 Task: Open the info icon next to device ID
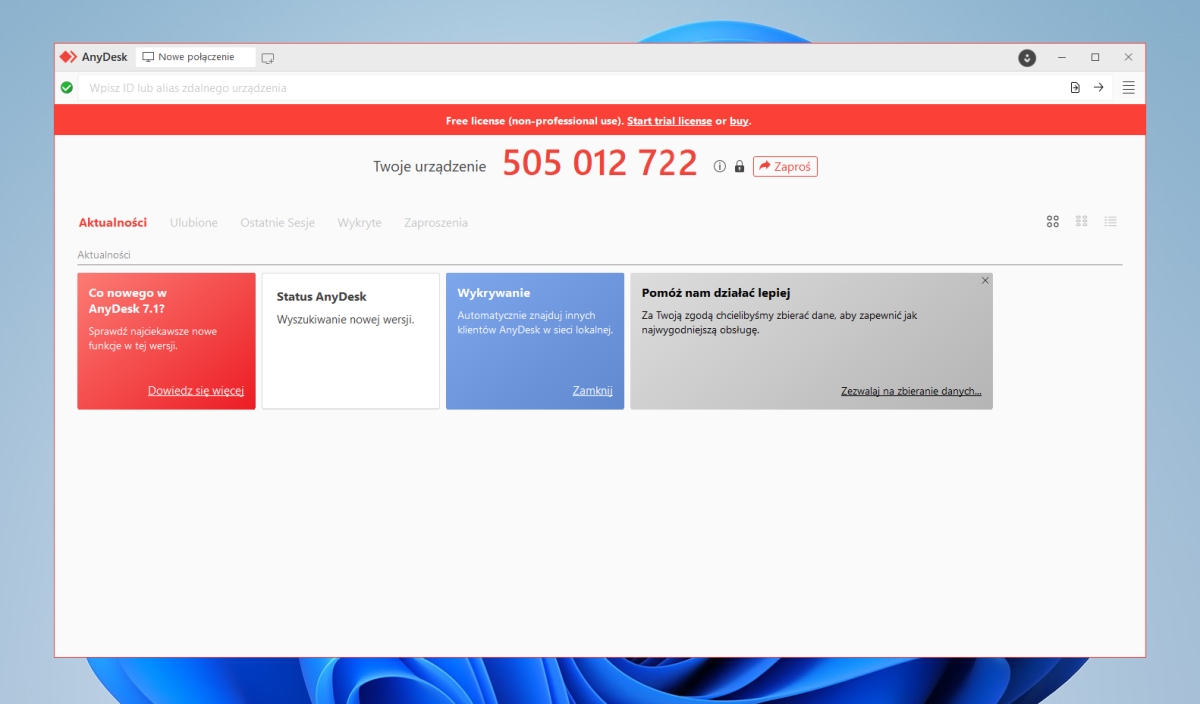[x=719, y=166]
